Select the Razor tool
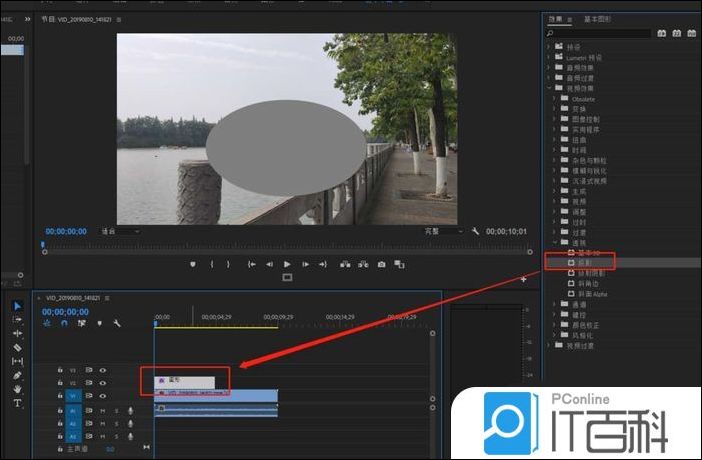 coord(17,347)
